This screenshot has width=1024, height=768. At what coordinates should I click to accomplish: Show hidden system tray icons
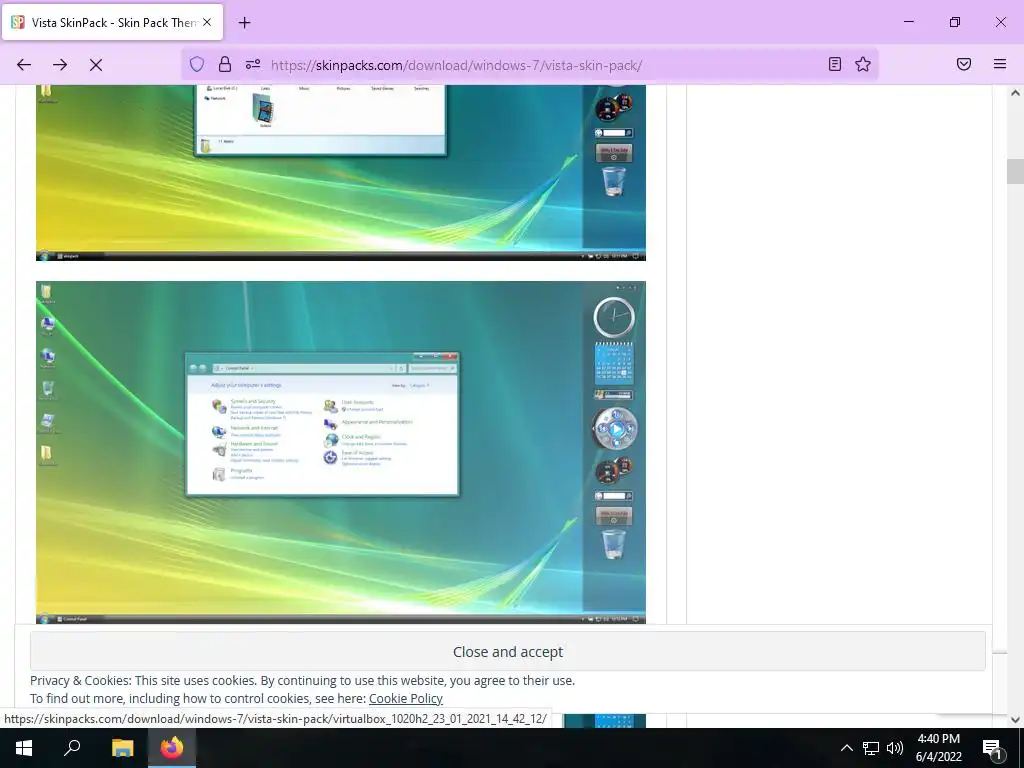(846, 748)
